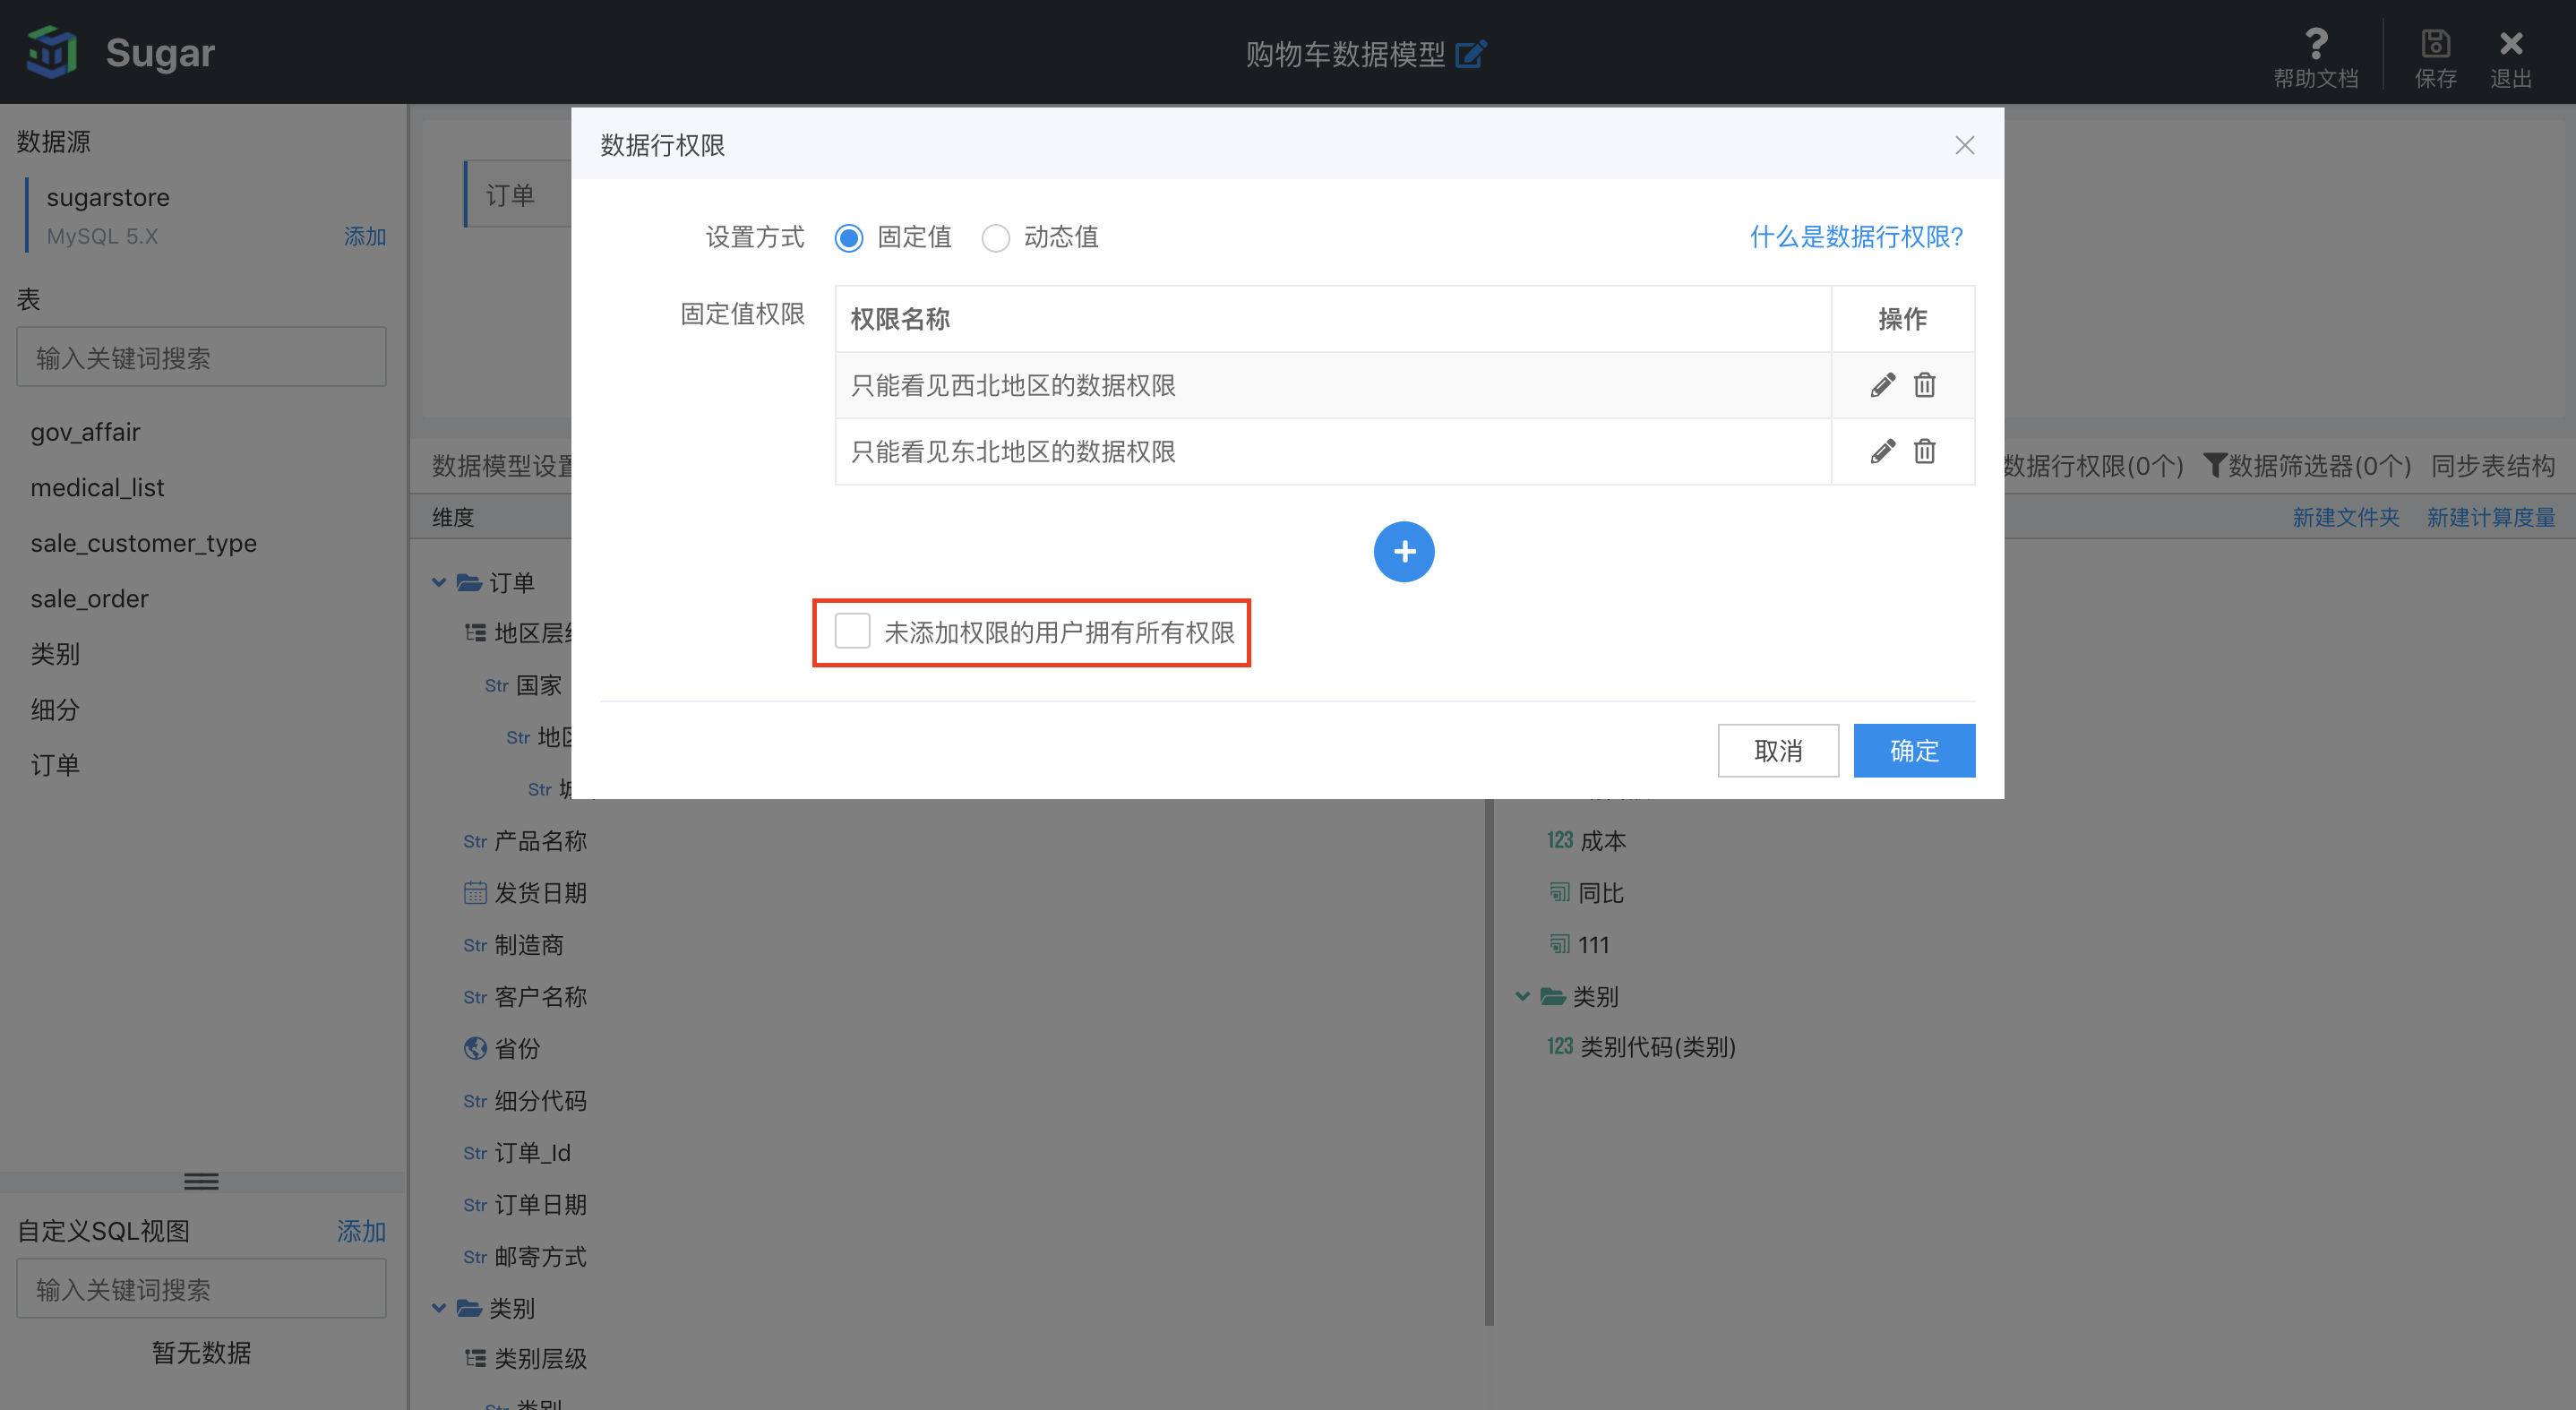Open 什么是数据行权限 help link

[1856, 237]
